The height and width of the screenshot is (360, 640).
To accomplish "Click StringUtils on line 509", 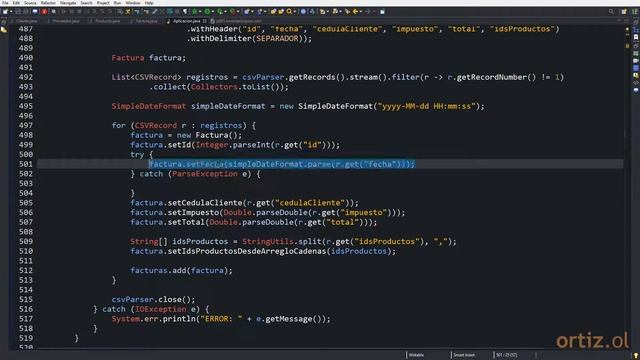I will click(268, 241).
